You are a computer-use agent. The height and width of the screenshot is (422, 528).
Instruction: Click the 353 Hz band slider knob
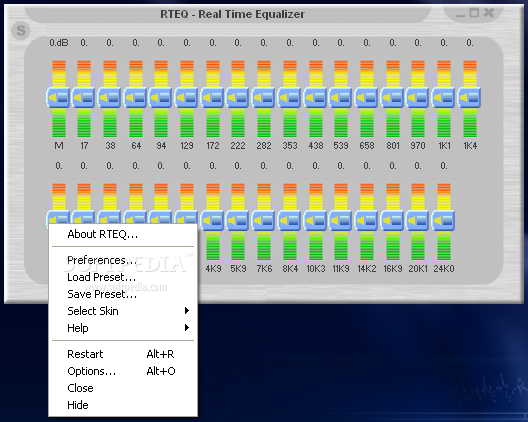pos(290,98)
